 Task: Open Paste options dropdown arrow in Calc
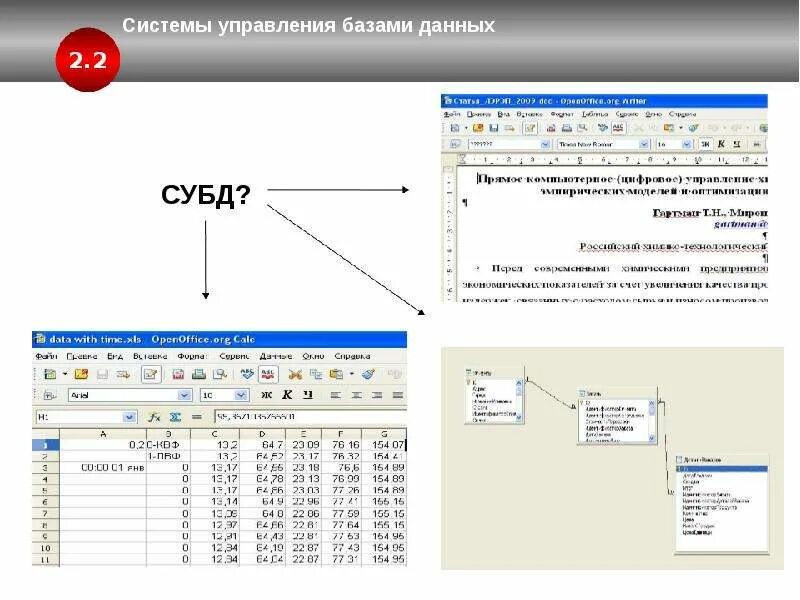(352, 374)
